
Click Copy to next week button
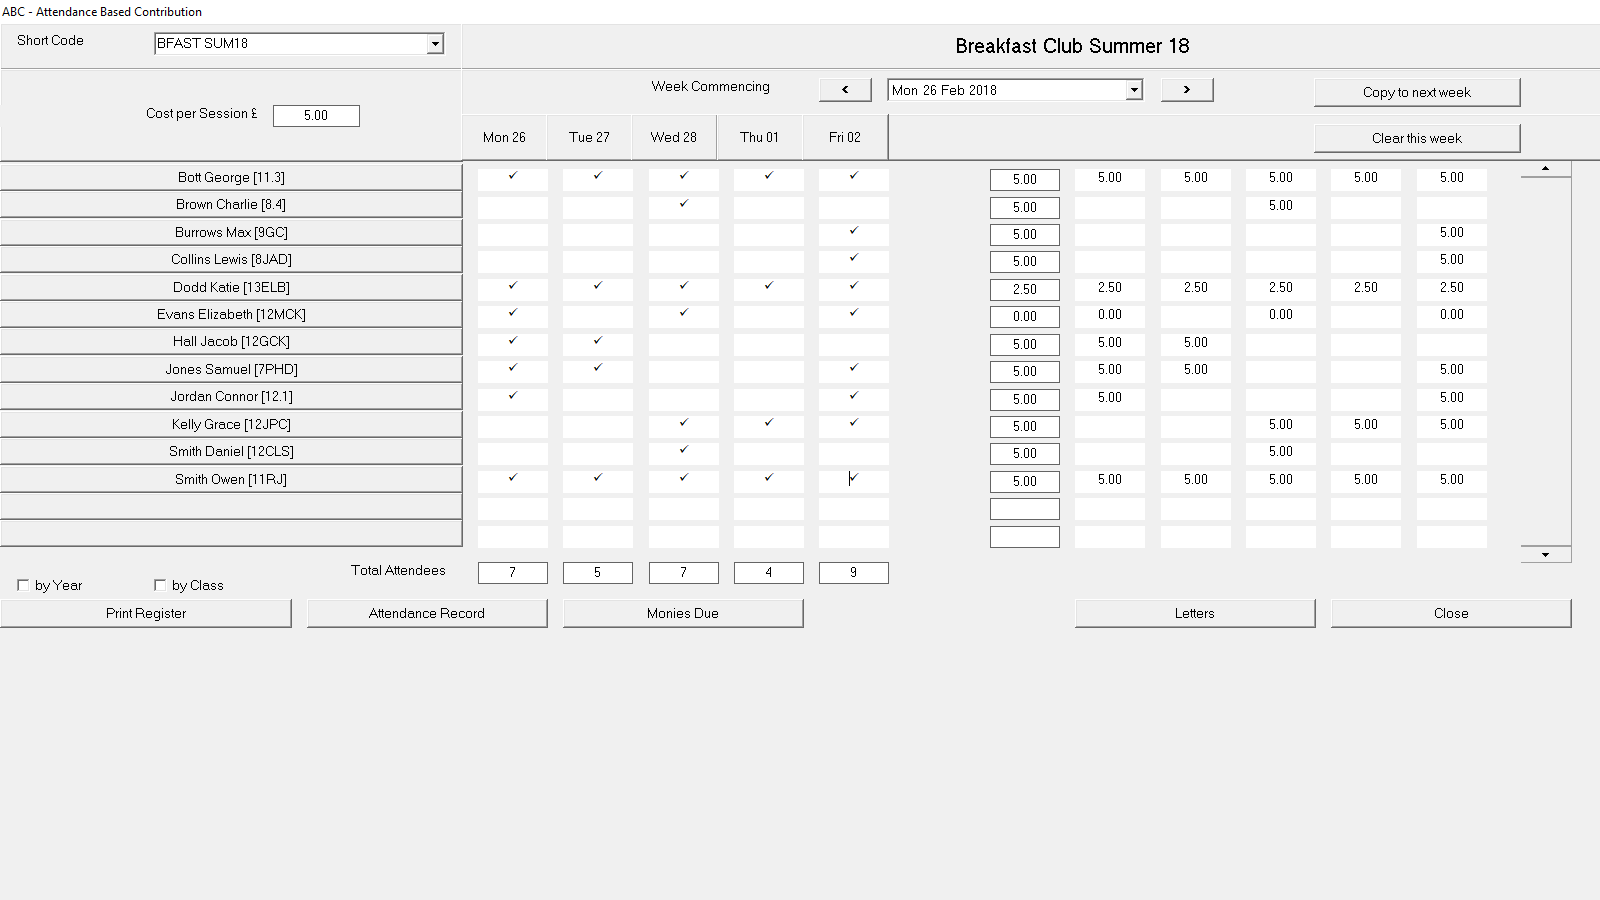(x=1416, y=92)
